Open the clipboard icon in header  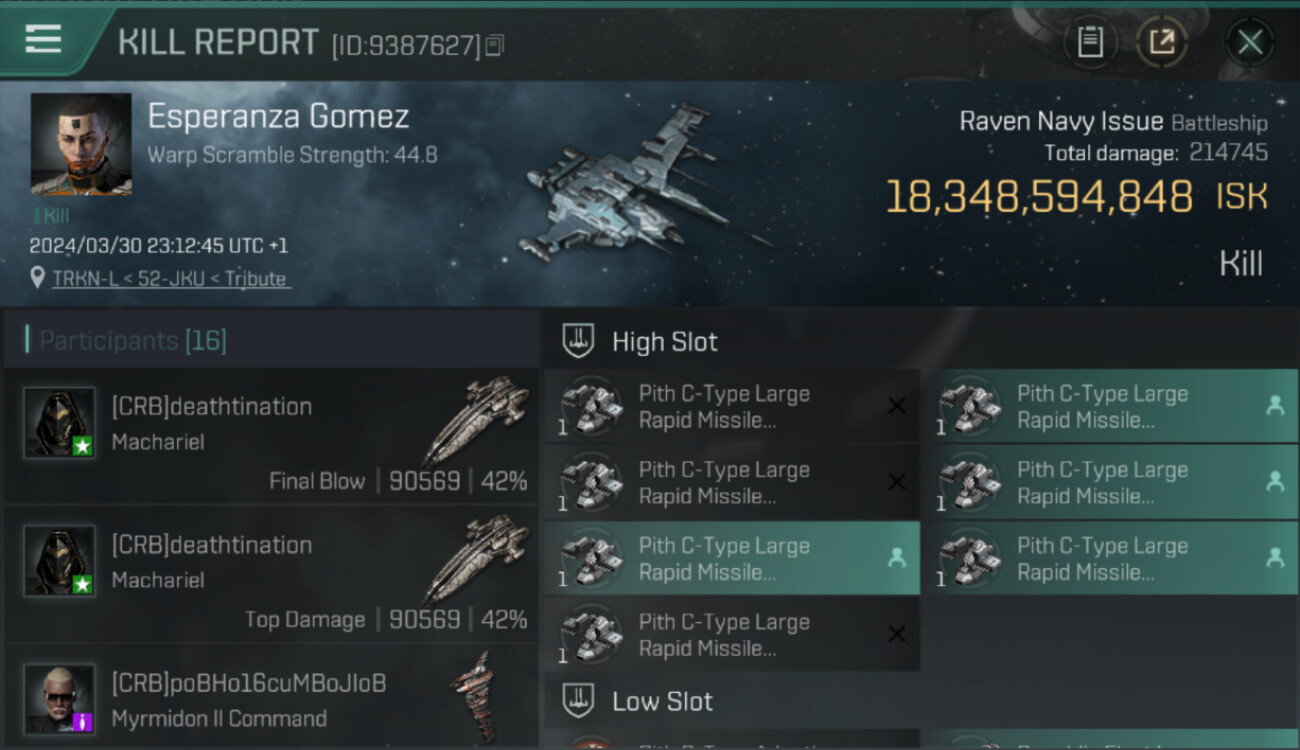tap(1090, 42)
